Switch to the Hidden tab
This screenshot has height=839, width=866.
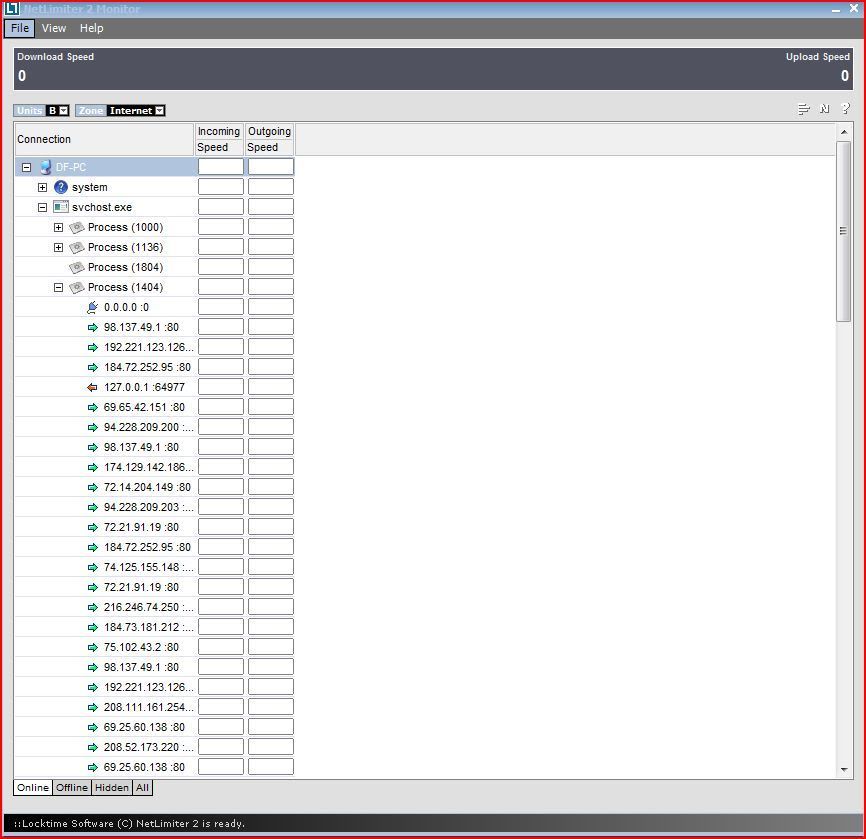click(112, 787)
